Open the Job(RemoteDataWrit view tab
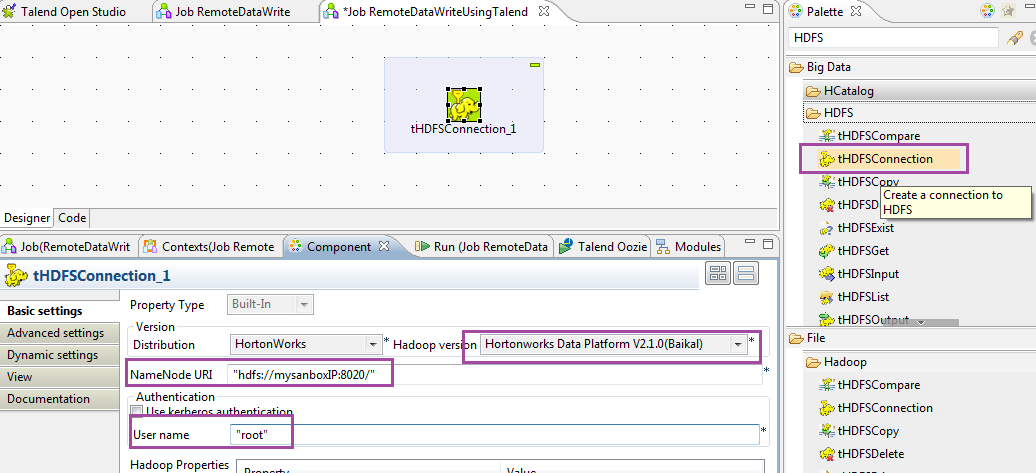This screenshot has width=1036, height=473. [x=67, y=246]
